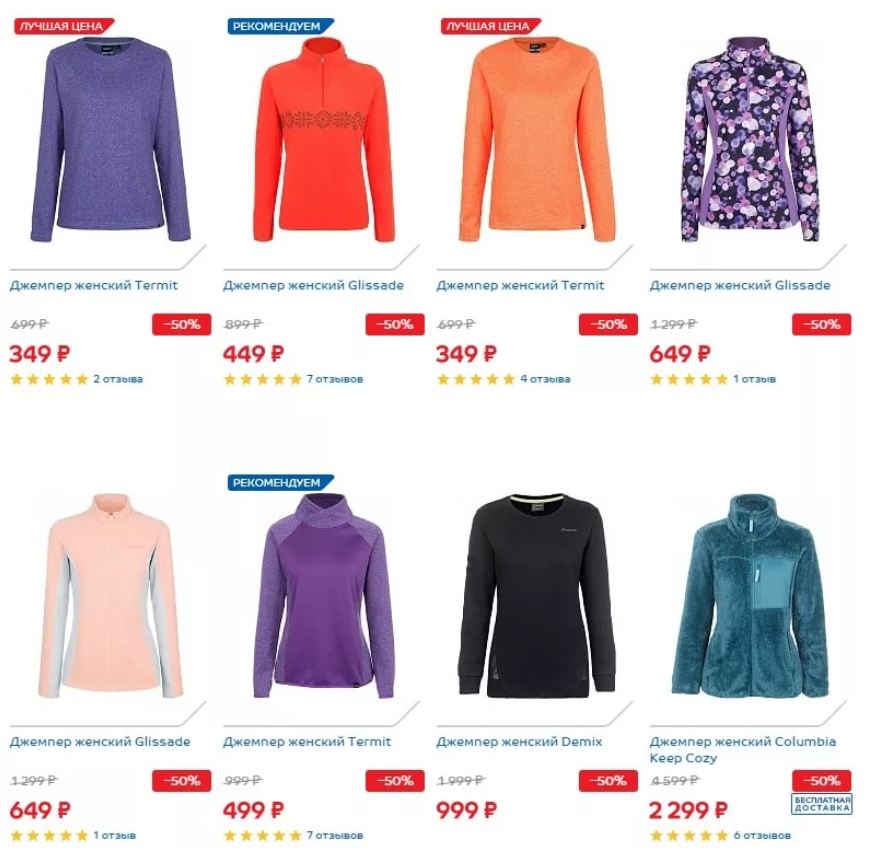This screenshot has width=879, height=848.
Task: Open the purple Termit jumper product photo
Action: tap(110, 140)
